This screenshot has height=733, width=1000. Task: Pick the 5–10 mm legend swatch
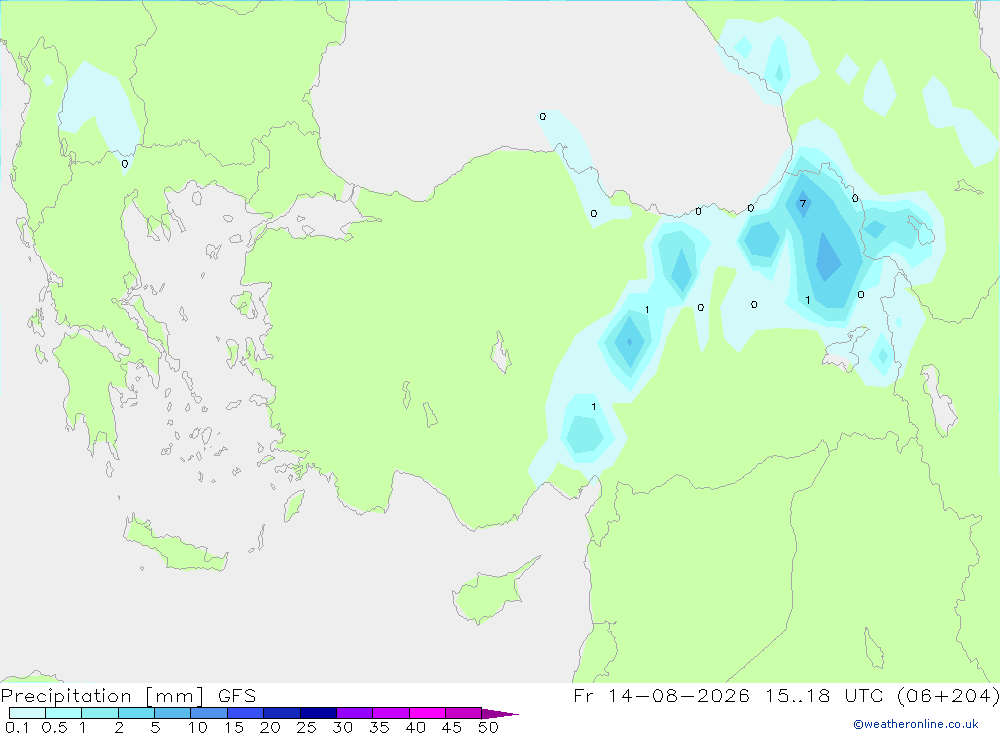click(173, 713)
